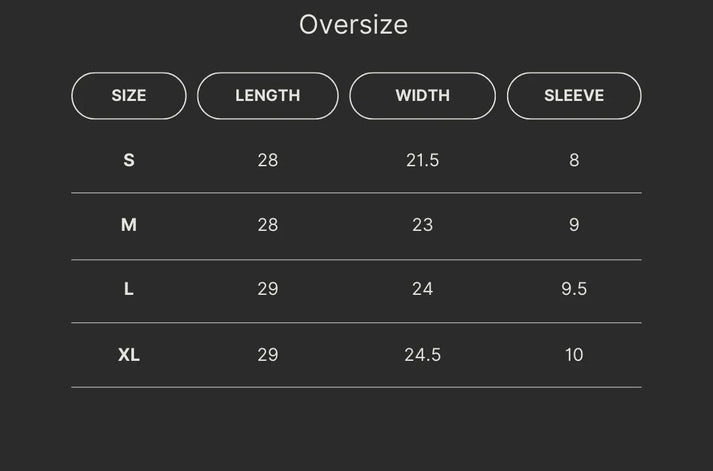Click the Oversize heading title
The image size is (713, 471).
[354, 25]
